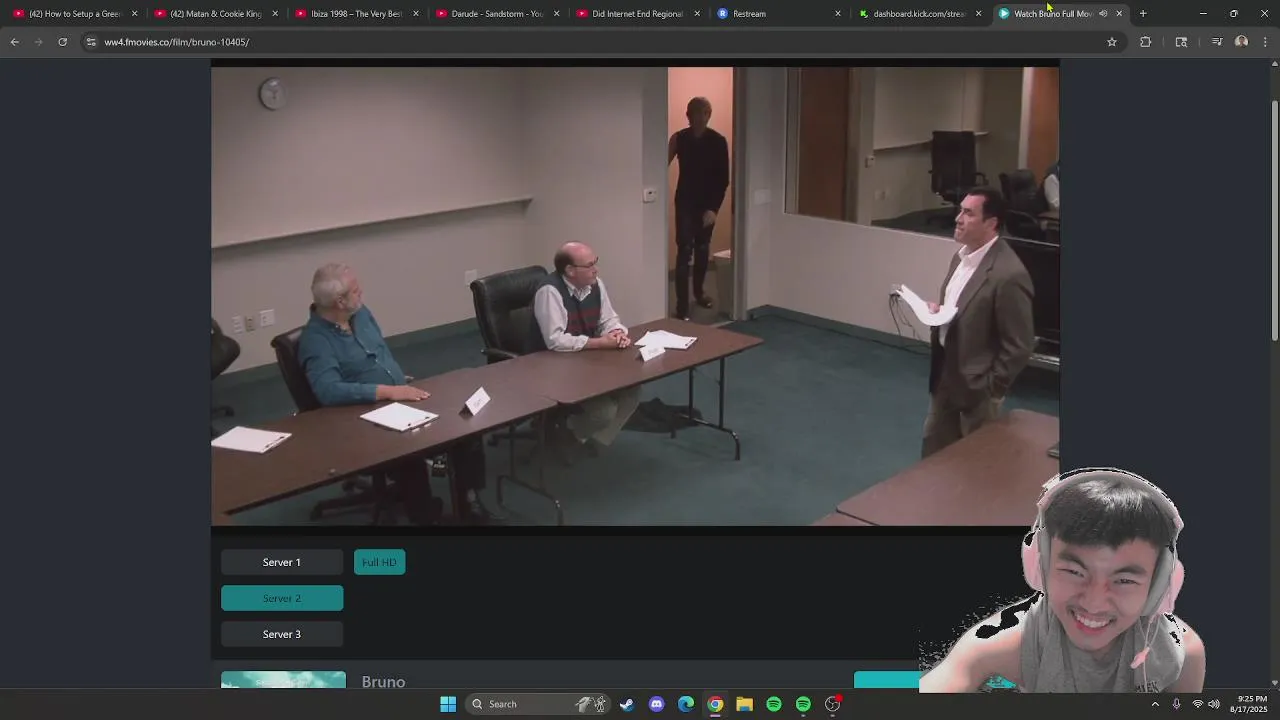Switch to Ibiza 1998 – The Very Best tab
The image size is (1280, 720).
click(356, 14)
